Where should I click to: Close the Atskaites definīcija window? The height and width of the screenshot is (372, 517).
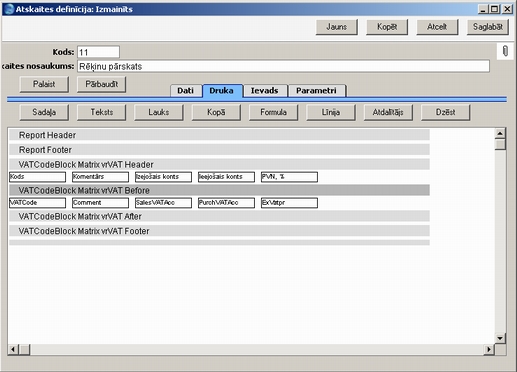coord(507,9)
